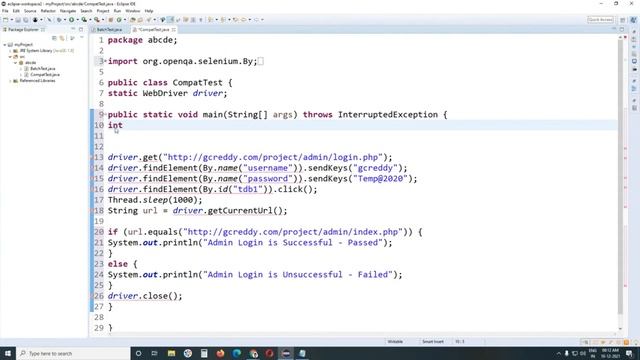This screenshot has height=360, width=640.
Task: Open dropdown arrow beside New icon
Action: (x=11, y=20)
